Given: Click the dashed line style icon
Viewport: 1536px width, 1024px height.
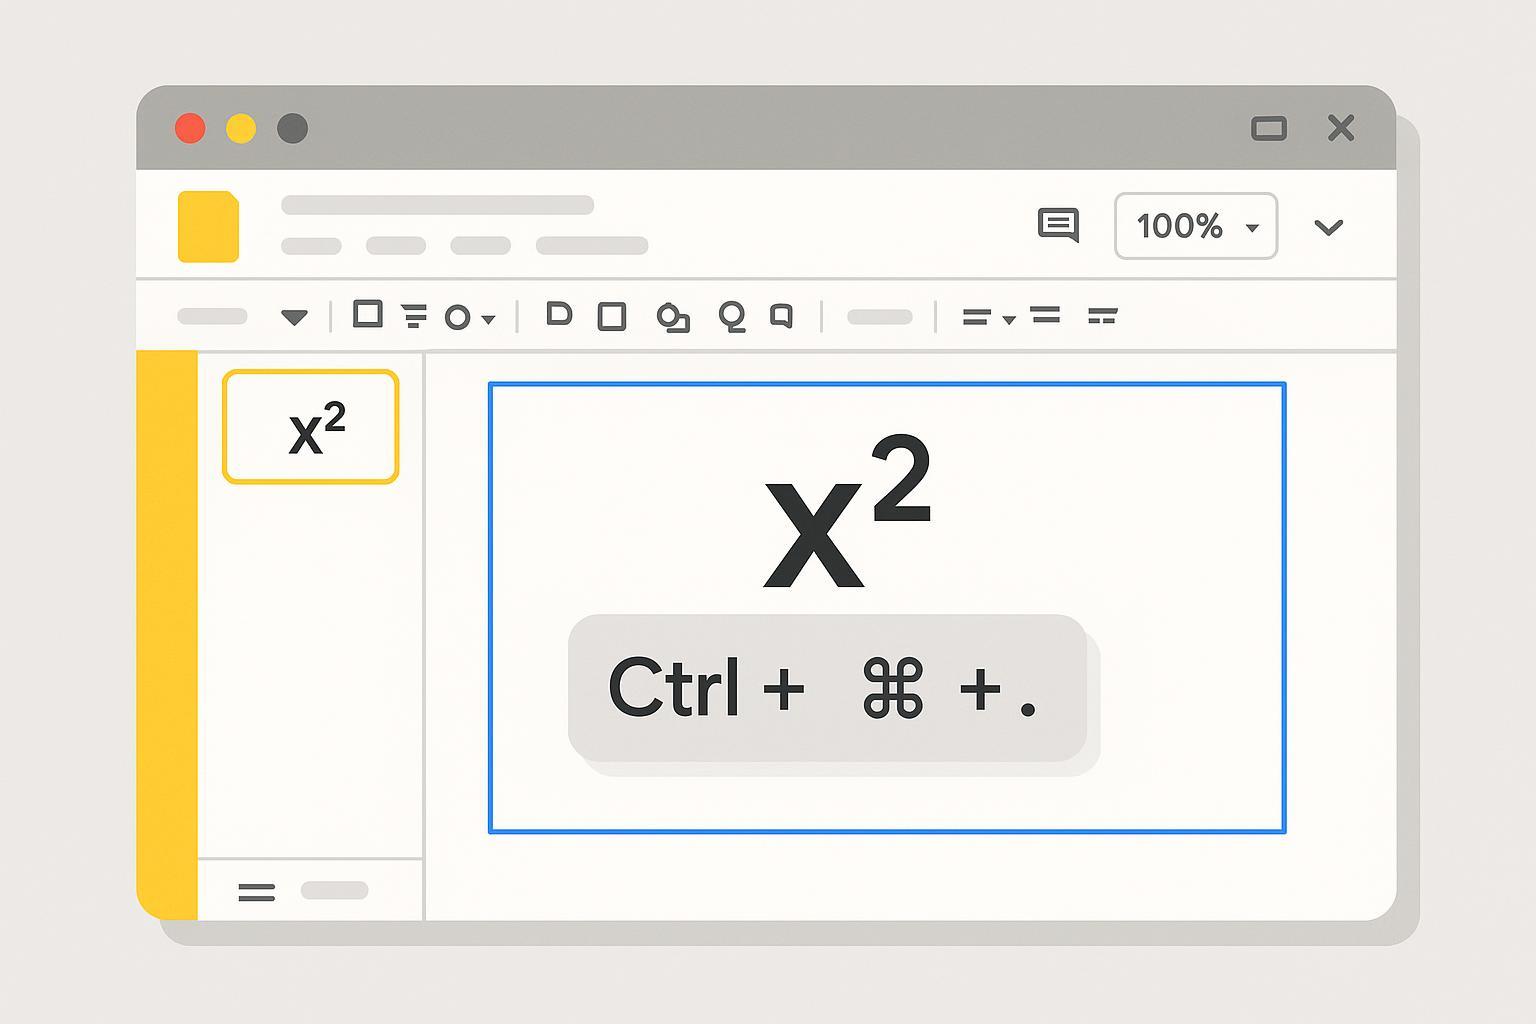Looking at the screenshot, I should click(x=1102, y=317).
